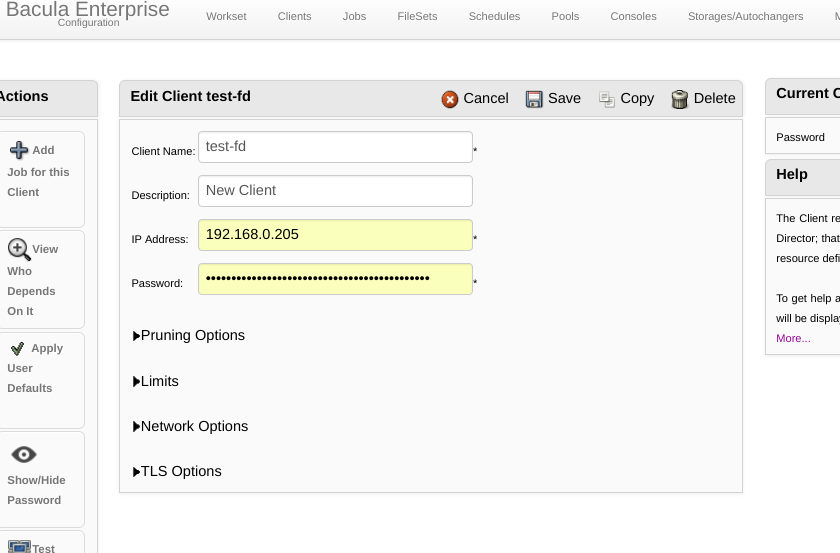840x553 pixels.
Task: Open the Clients menu
Action: 294,17
